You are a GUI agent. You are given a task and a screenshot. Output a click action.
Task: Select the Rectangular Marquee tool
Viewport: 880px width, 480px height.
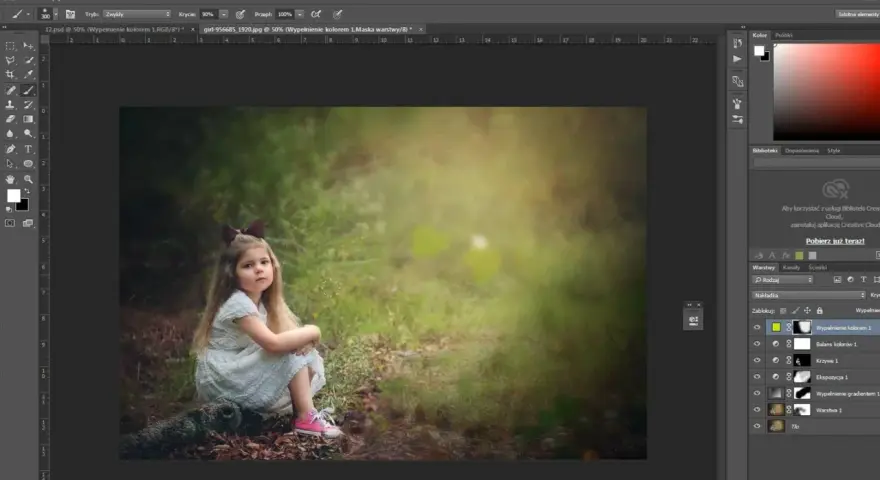pos(10,46)
